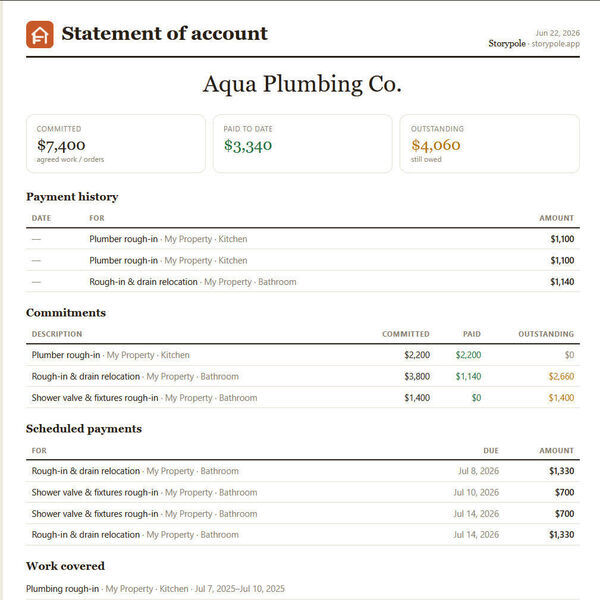
Task: Click the Outstanding column header in Commitments table
Action: coord(546,334)
